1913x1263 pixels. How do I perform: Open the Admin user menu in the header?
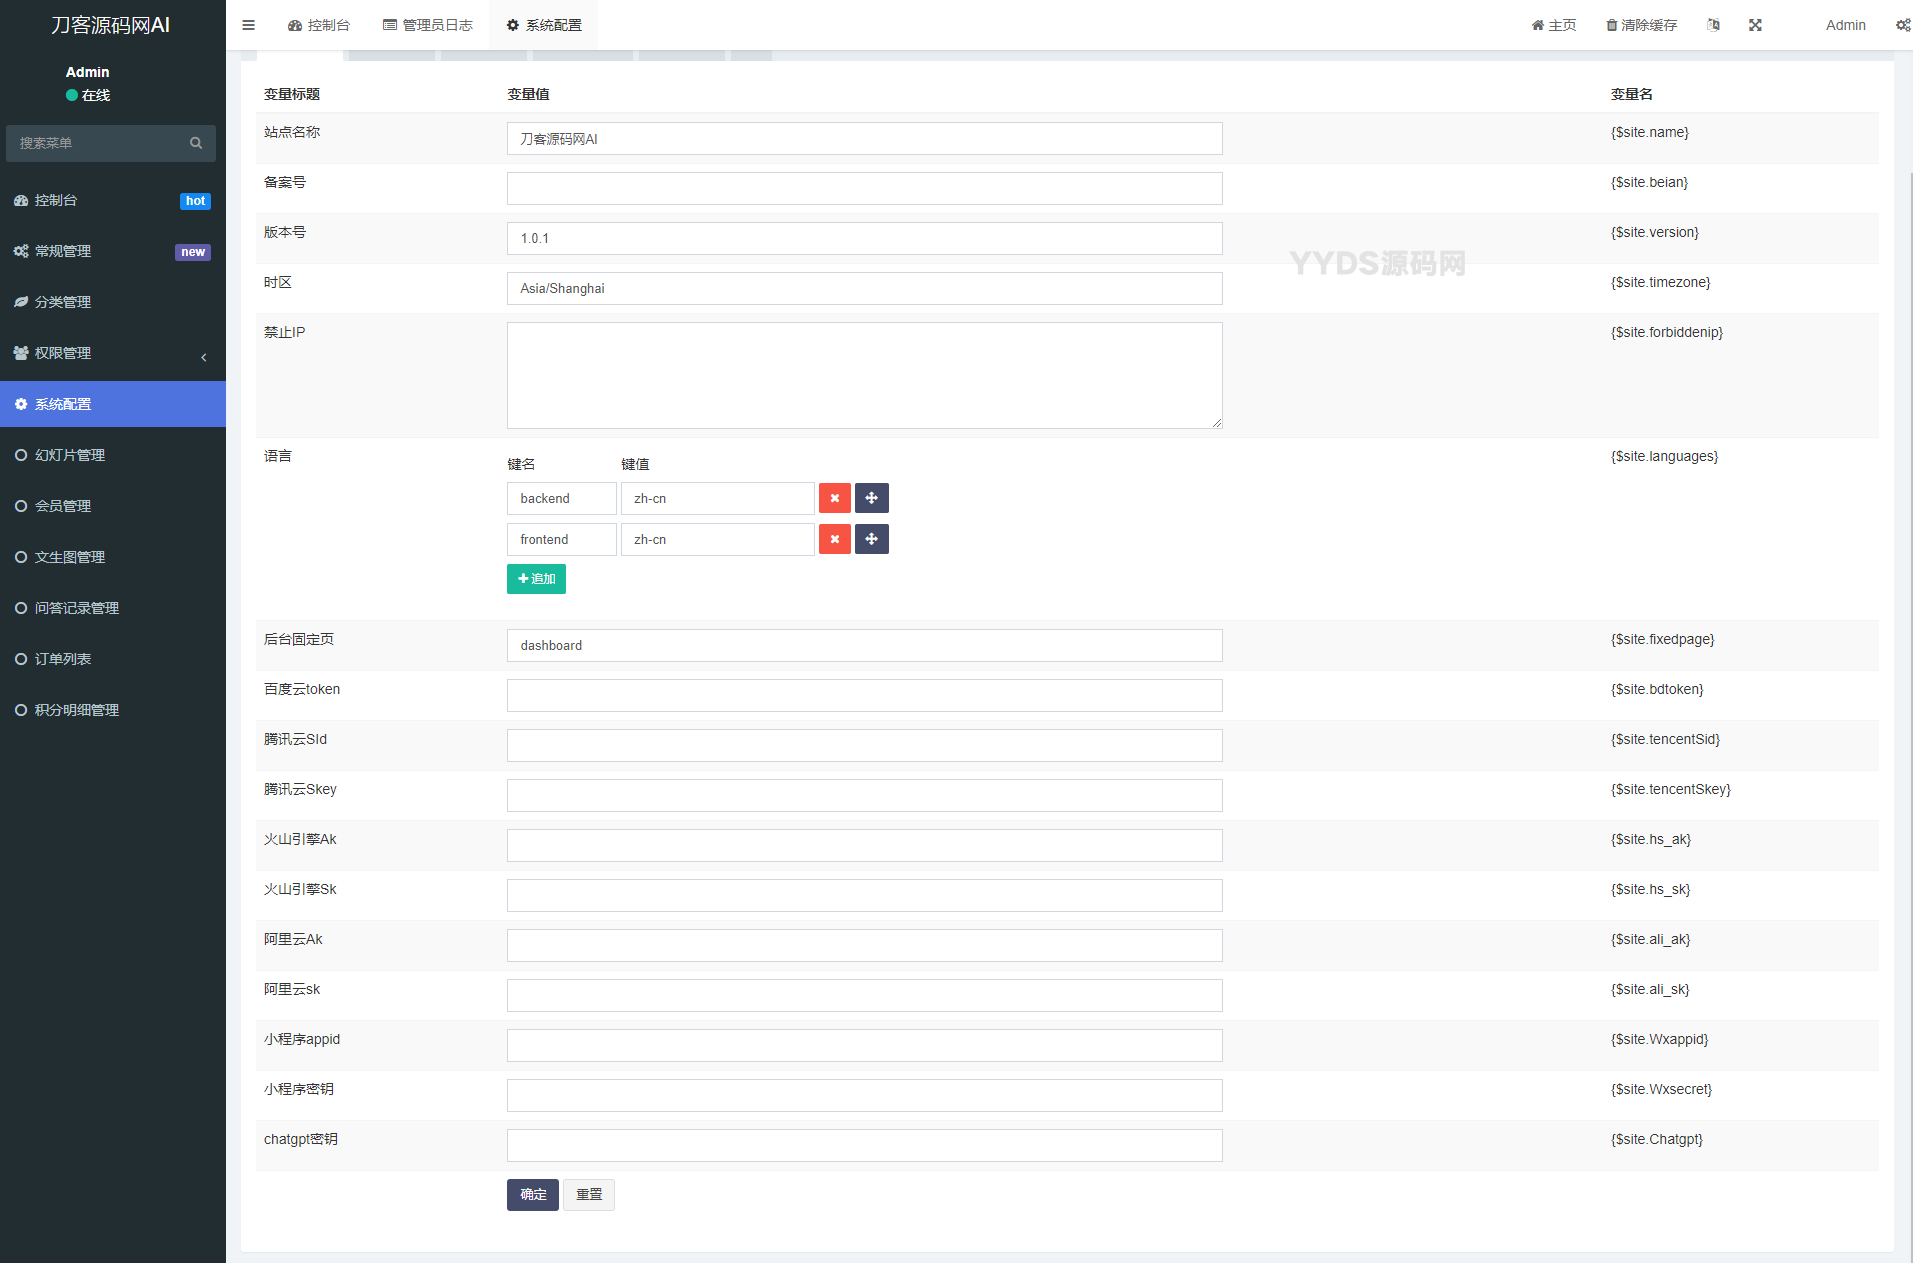pyautogui.click(x=1845, y=25)
